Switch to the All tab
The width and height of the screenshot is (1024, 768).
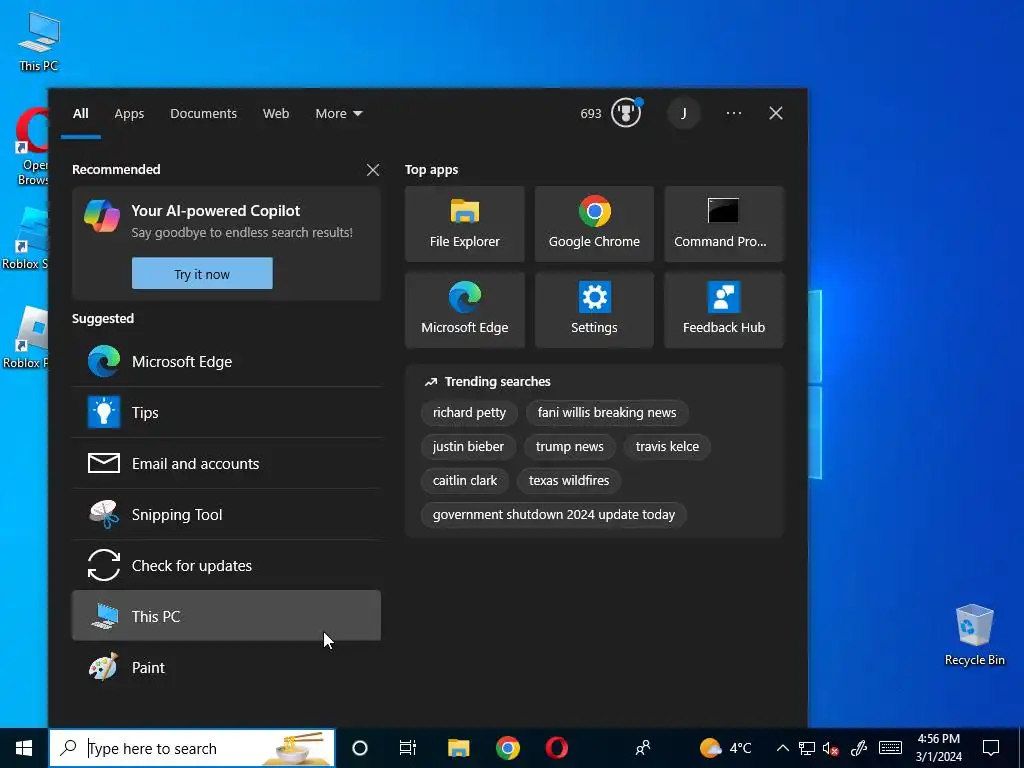81,114
